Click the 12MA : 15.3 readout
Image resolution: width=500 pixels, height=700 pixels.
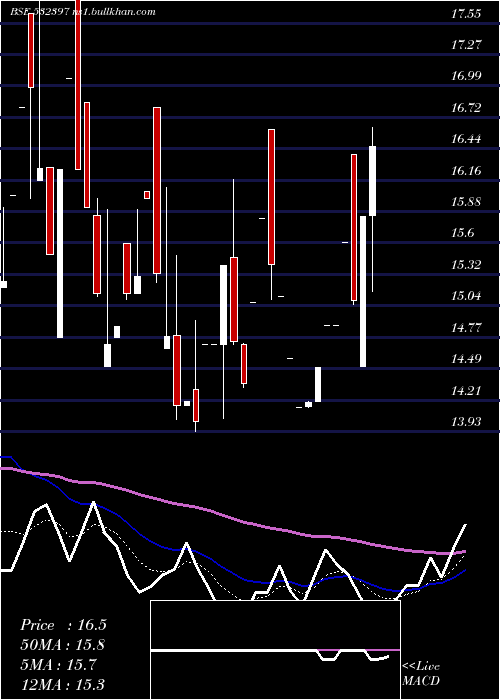[x=62, y=685]
